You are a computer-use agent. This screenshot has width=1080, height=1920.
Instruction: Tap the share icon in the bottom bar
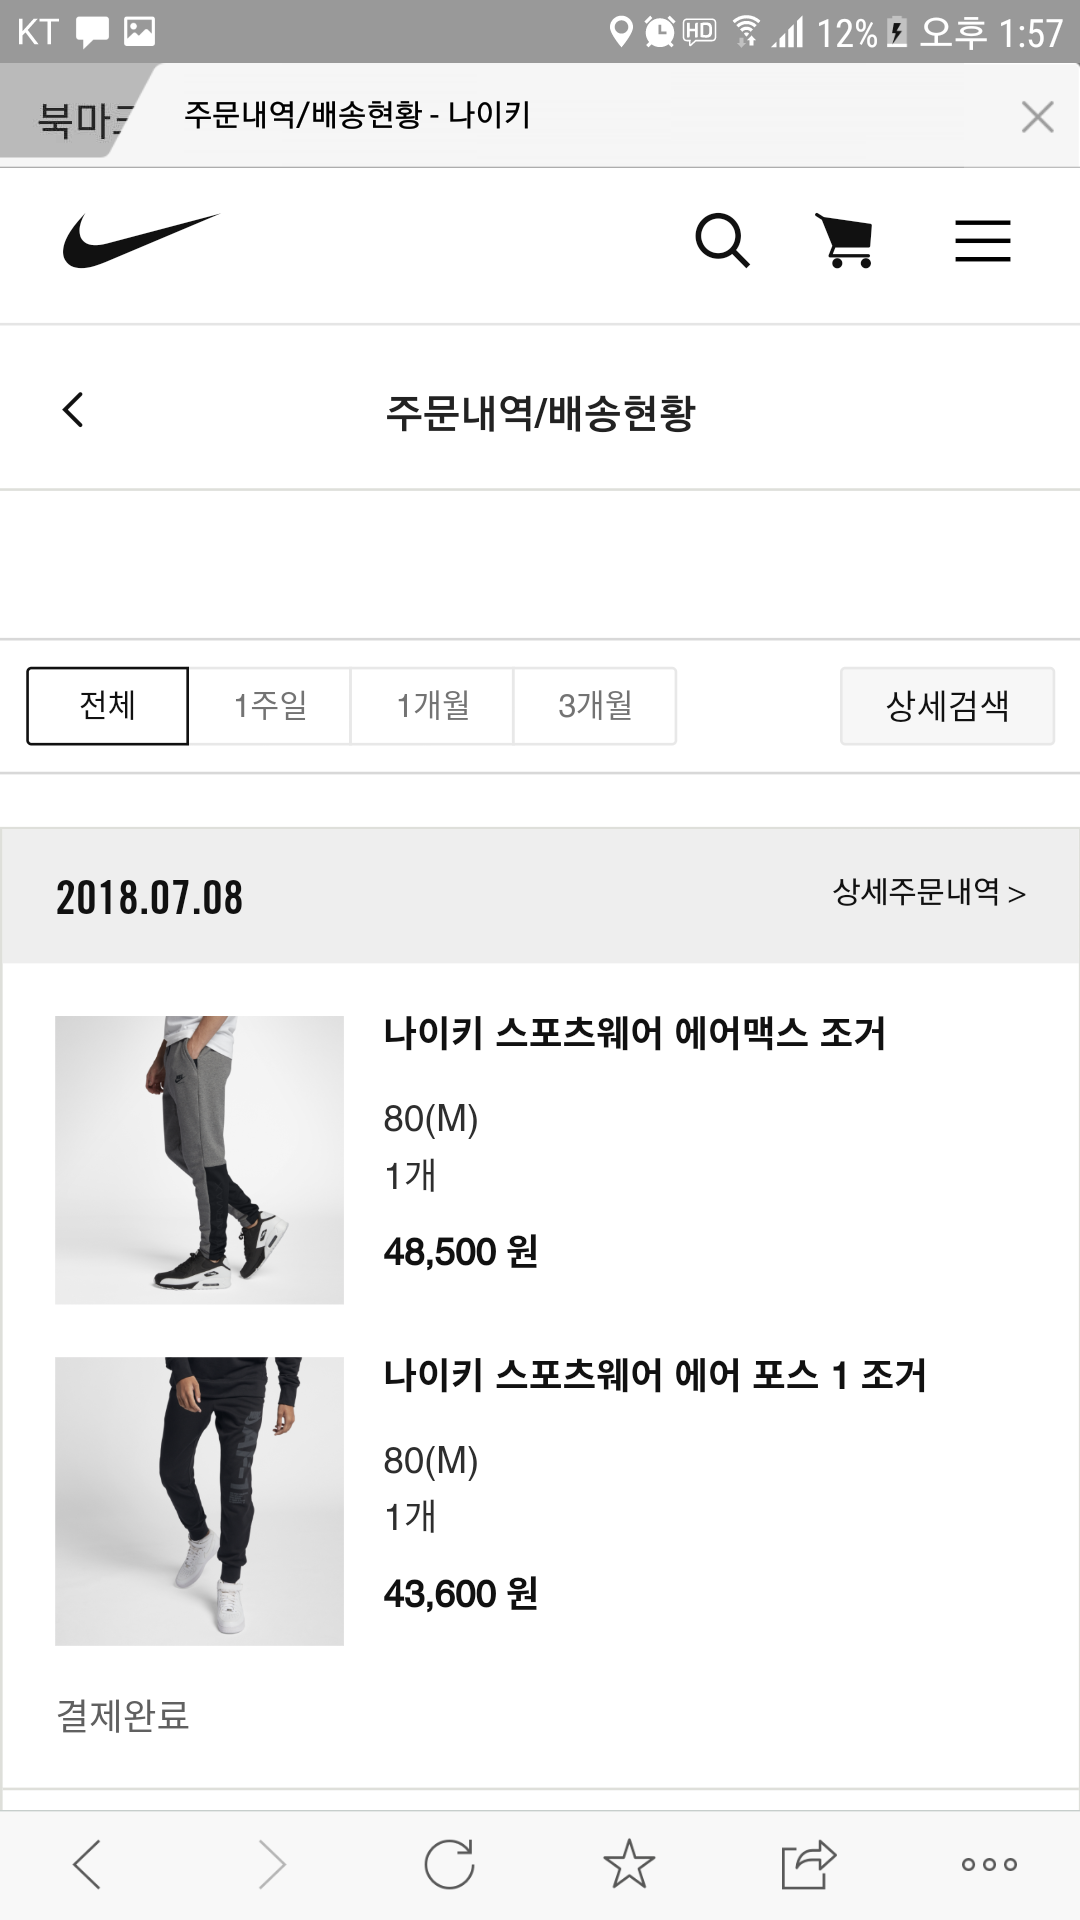tap(808, 1864)
